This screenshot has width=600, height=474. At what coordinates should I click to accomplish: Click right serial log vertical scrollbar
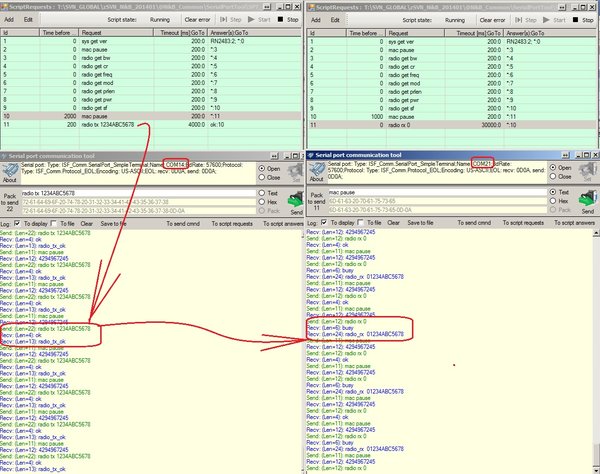pyautogui.click(x=596, y=351)
